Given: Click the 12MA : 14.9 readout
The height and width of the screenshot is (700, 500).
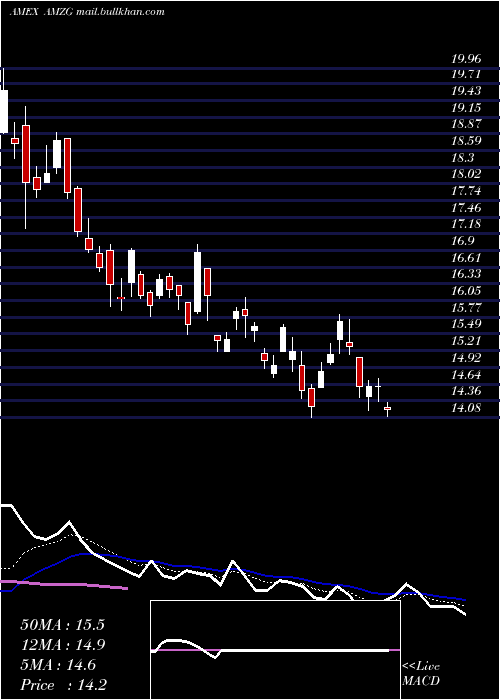Looking at the screenshot, I should click(x=63, y=645).
